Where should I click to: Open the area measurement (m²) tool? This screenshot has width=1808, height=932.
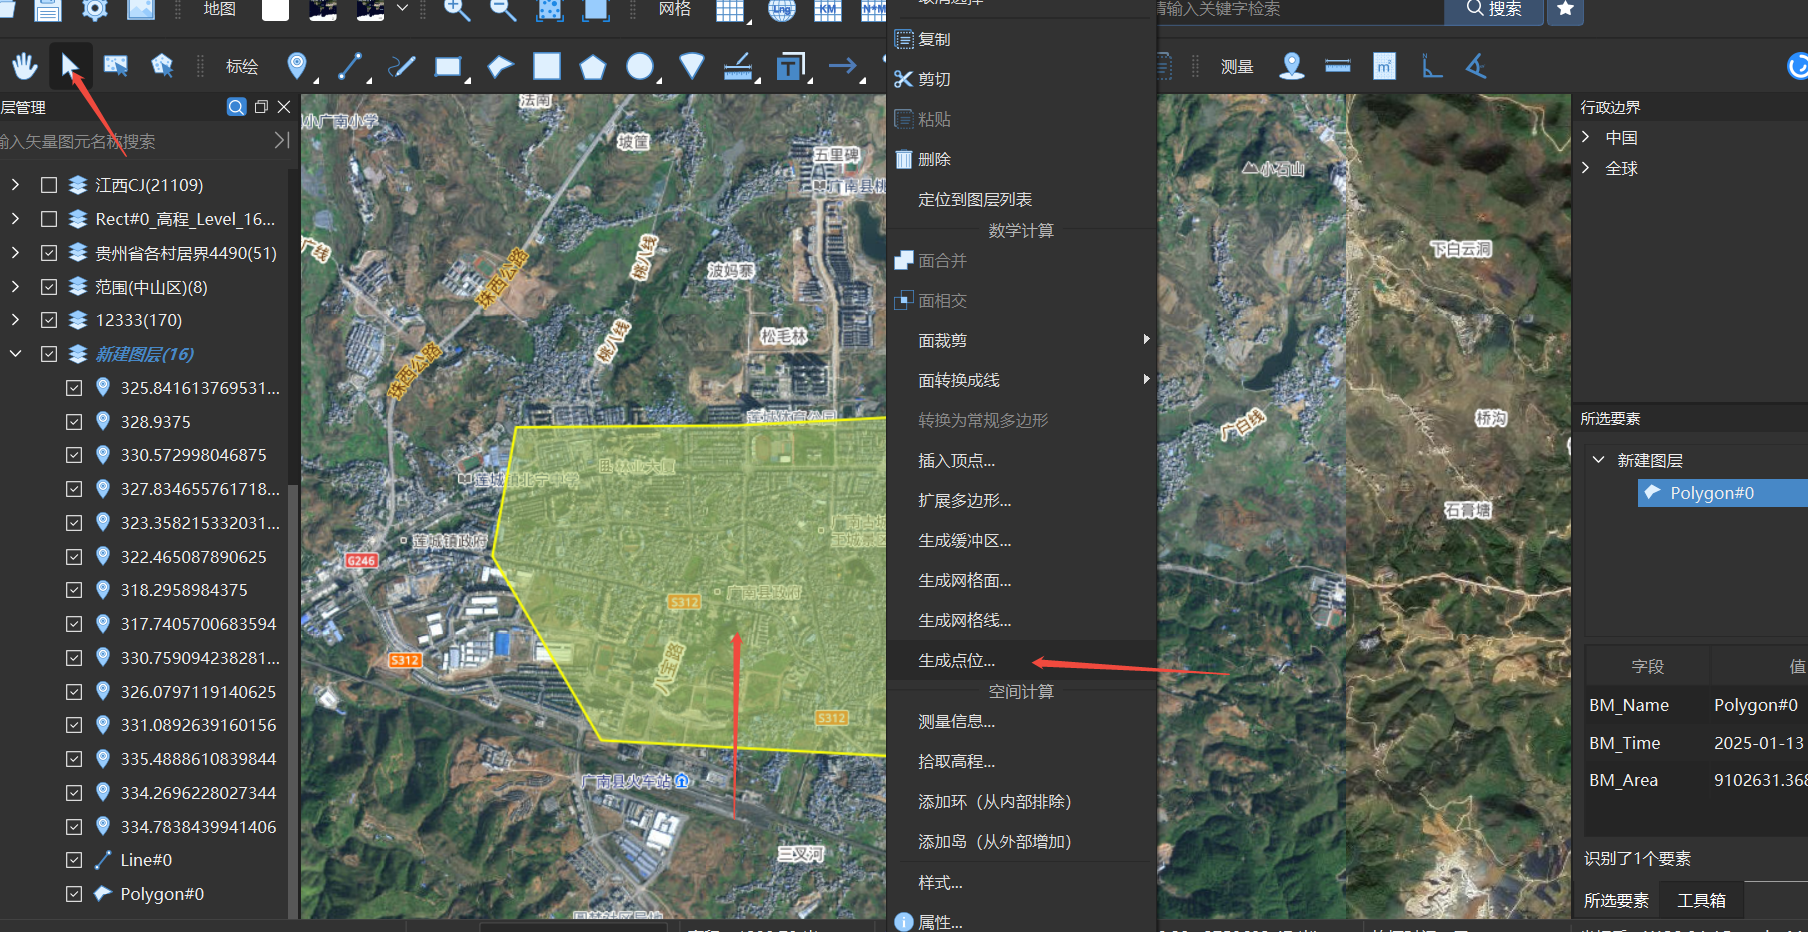pos(1384,66)
